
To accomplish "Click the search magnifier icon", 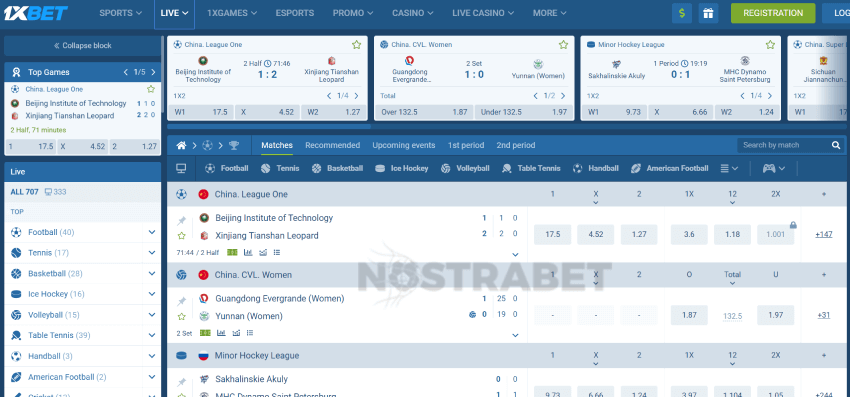I will coord(836,145).
